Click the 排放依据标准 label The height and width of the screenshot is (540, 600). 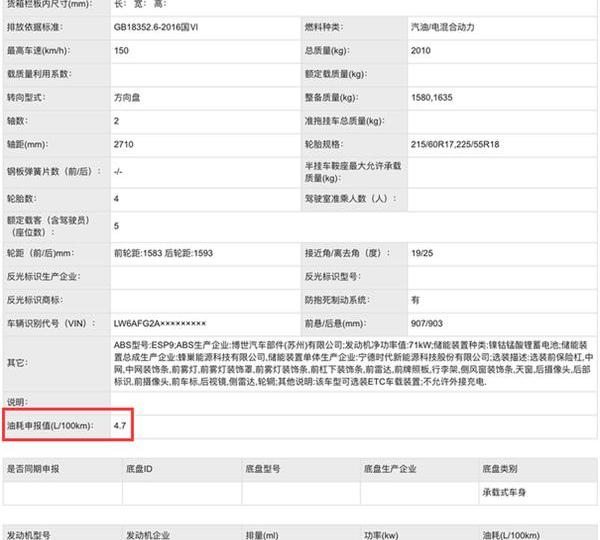pos(35,27)
